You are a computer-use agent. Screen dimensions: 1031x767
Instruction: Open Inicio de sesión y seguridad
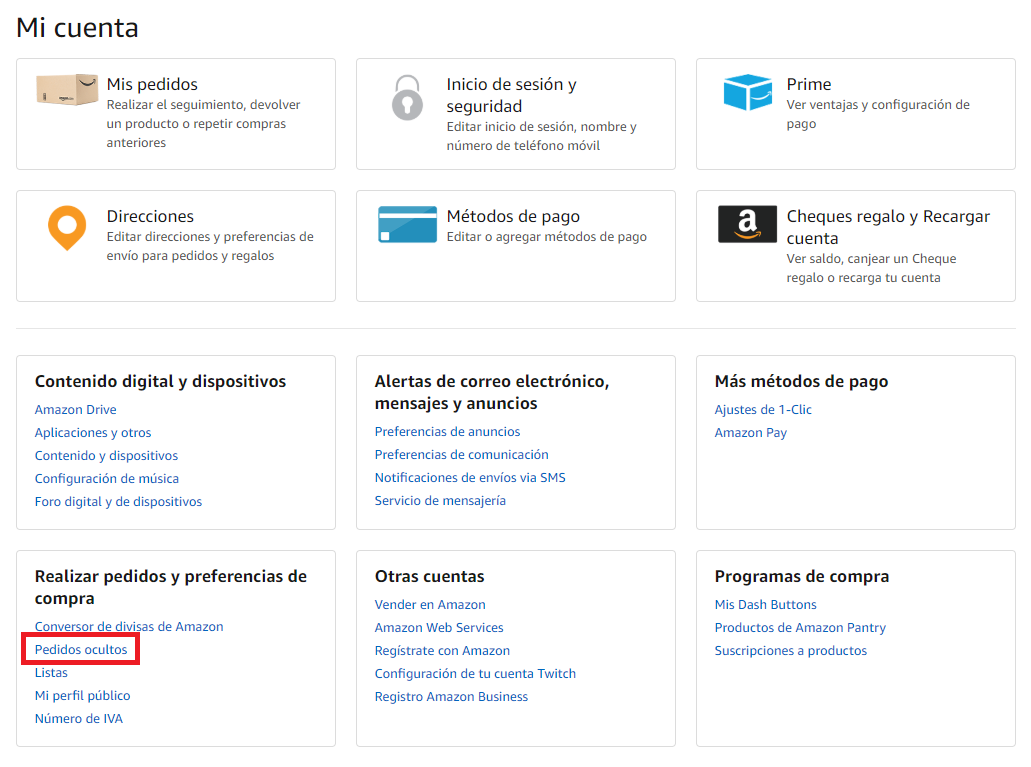(x=512, y=95)
